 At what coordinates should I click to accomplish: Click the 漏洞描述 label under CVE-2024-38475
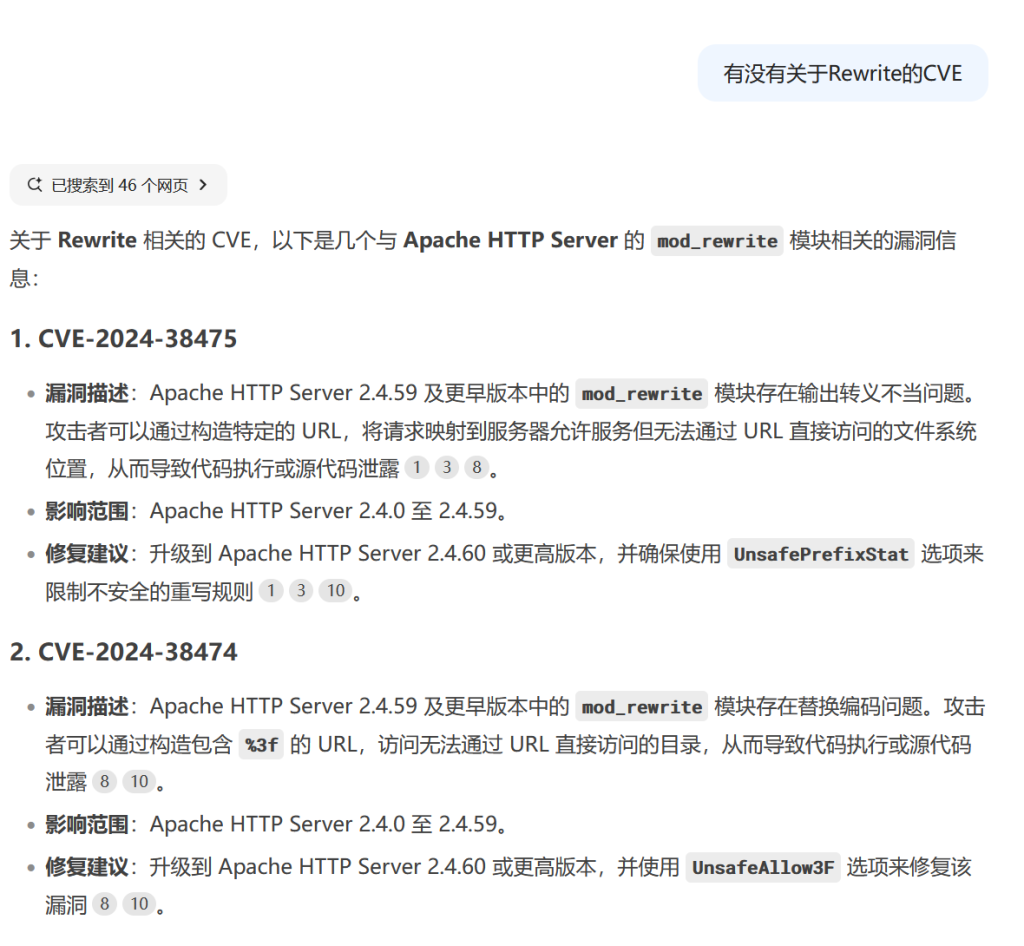(x=87, y=393)
